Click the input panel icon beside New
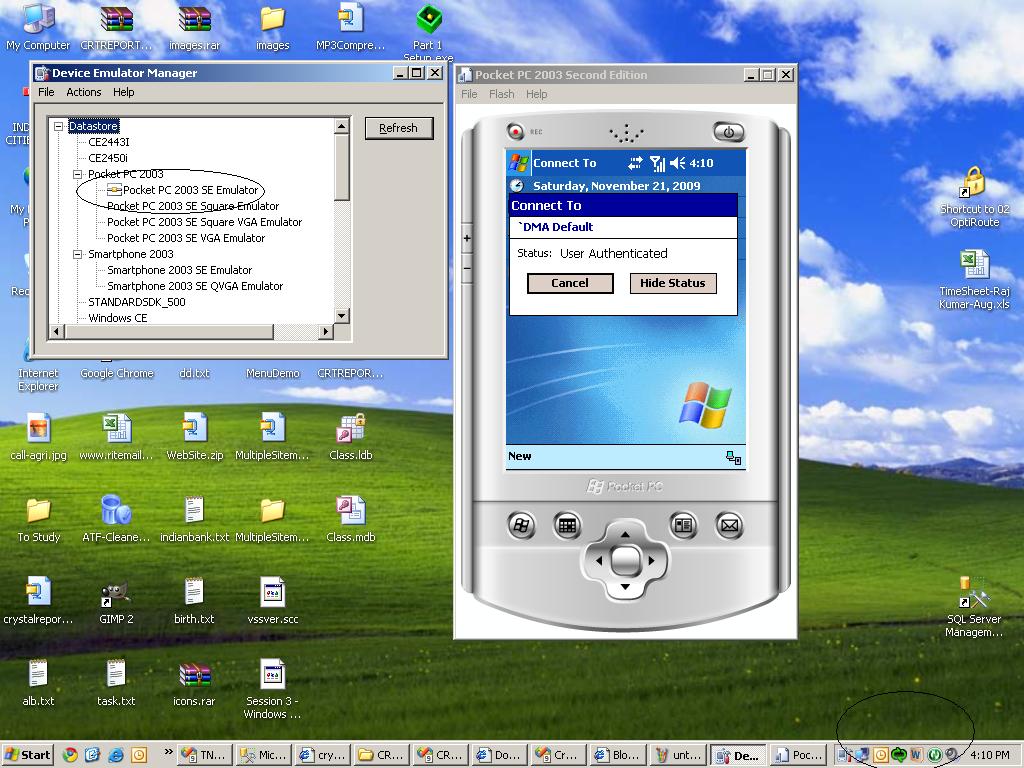Screen dimensions: 1024x768 [731, 455]
